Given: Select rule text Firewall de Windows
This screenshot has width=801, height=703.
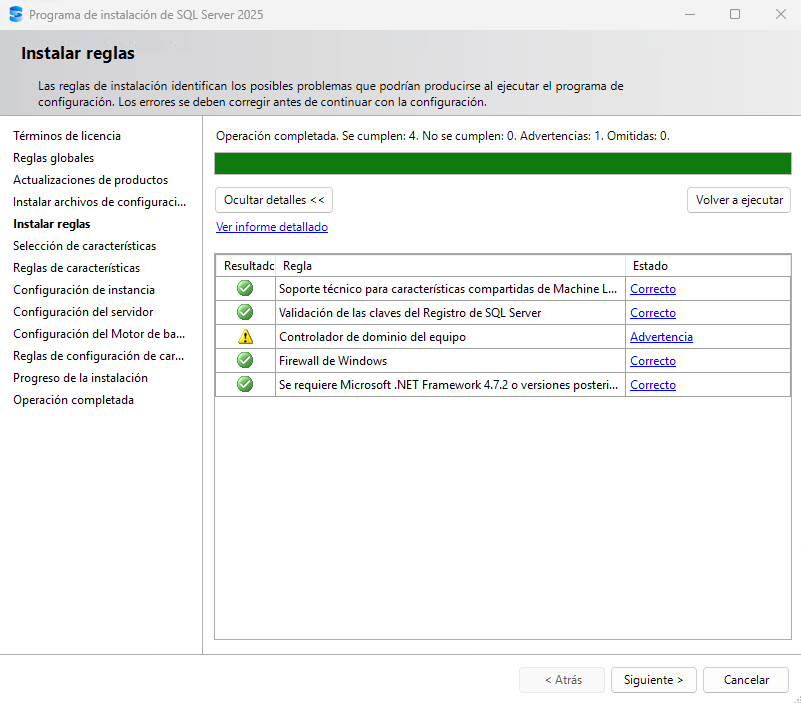Looking at the screenshot, I should 333,361.
